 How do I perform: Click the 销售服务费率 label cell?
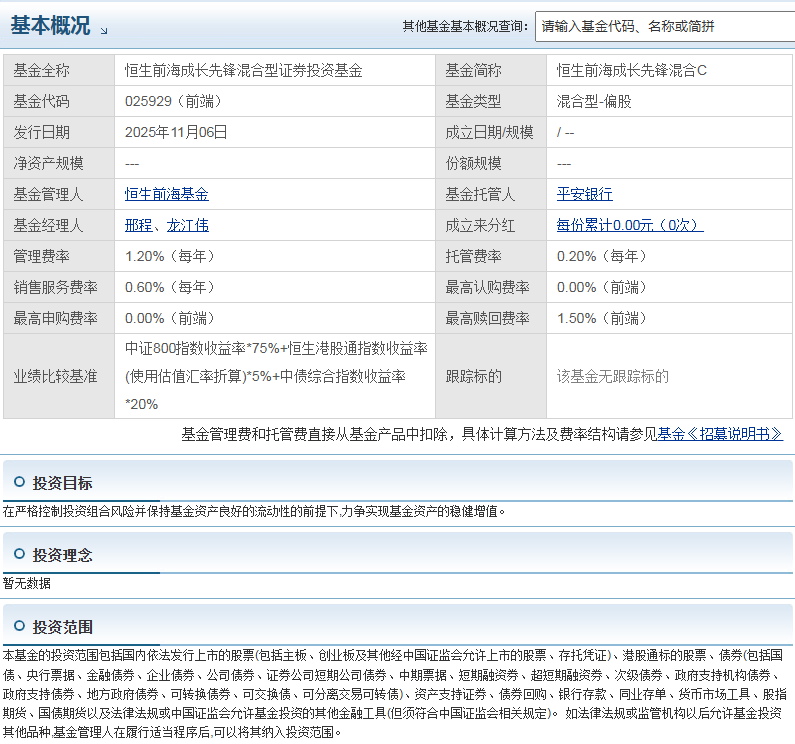[59, 287]
